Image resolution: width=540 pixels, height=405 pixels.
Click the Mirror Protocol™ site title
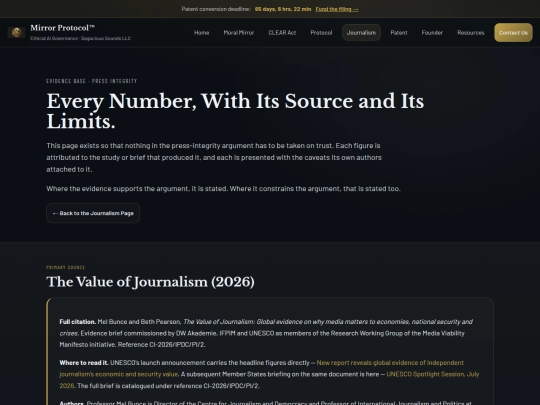62,28
